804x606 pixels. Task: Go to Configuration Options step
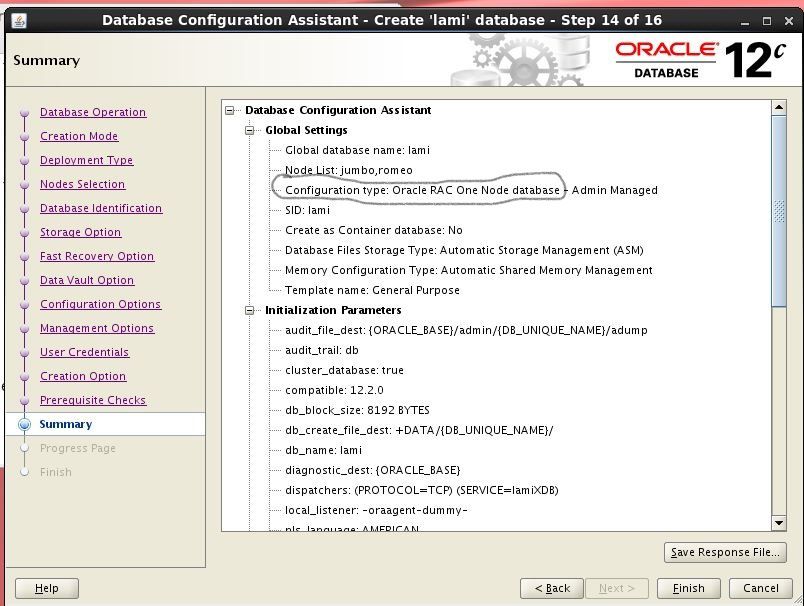click(x=100, y=304)
